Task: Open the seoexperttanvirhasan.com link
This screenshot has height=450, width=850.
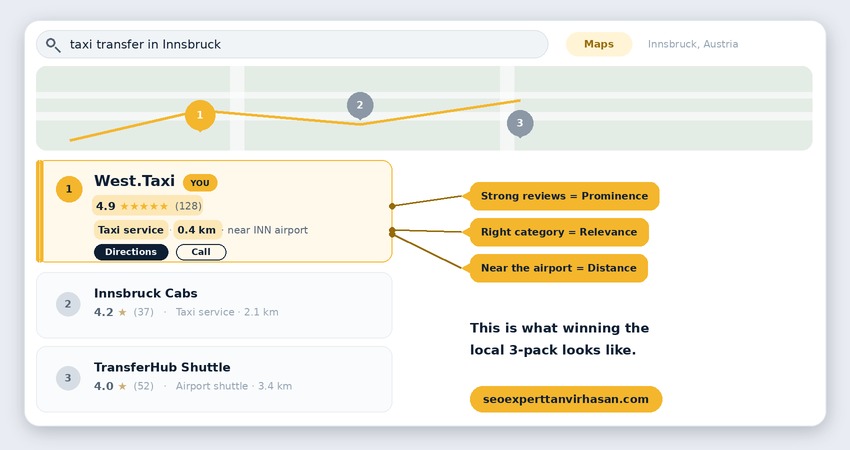Action: [566, 399]
